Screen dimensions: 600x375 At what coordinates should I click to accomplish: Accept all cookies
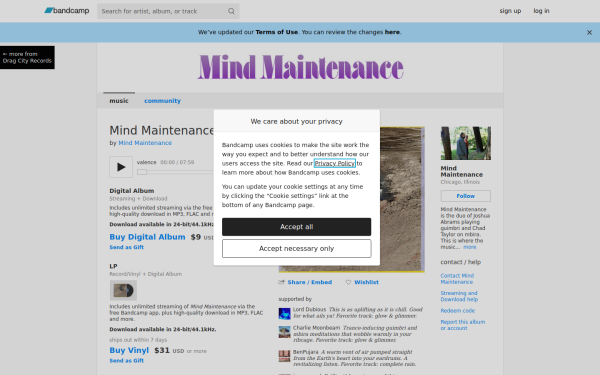pos(297,227)
